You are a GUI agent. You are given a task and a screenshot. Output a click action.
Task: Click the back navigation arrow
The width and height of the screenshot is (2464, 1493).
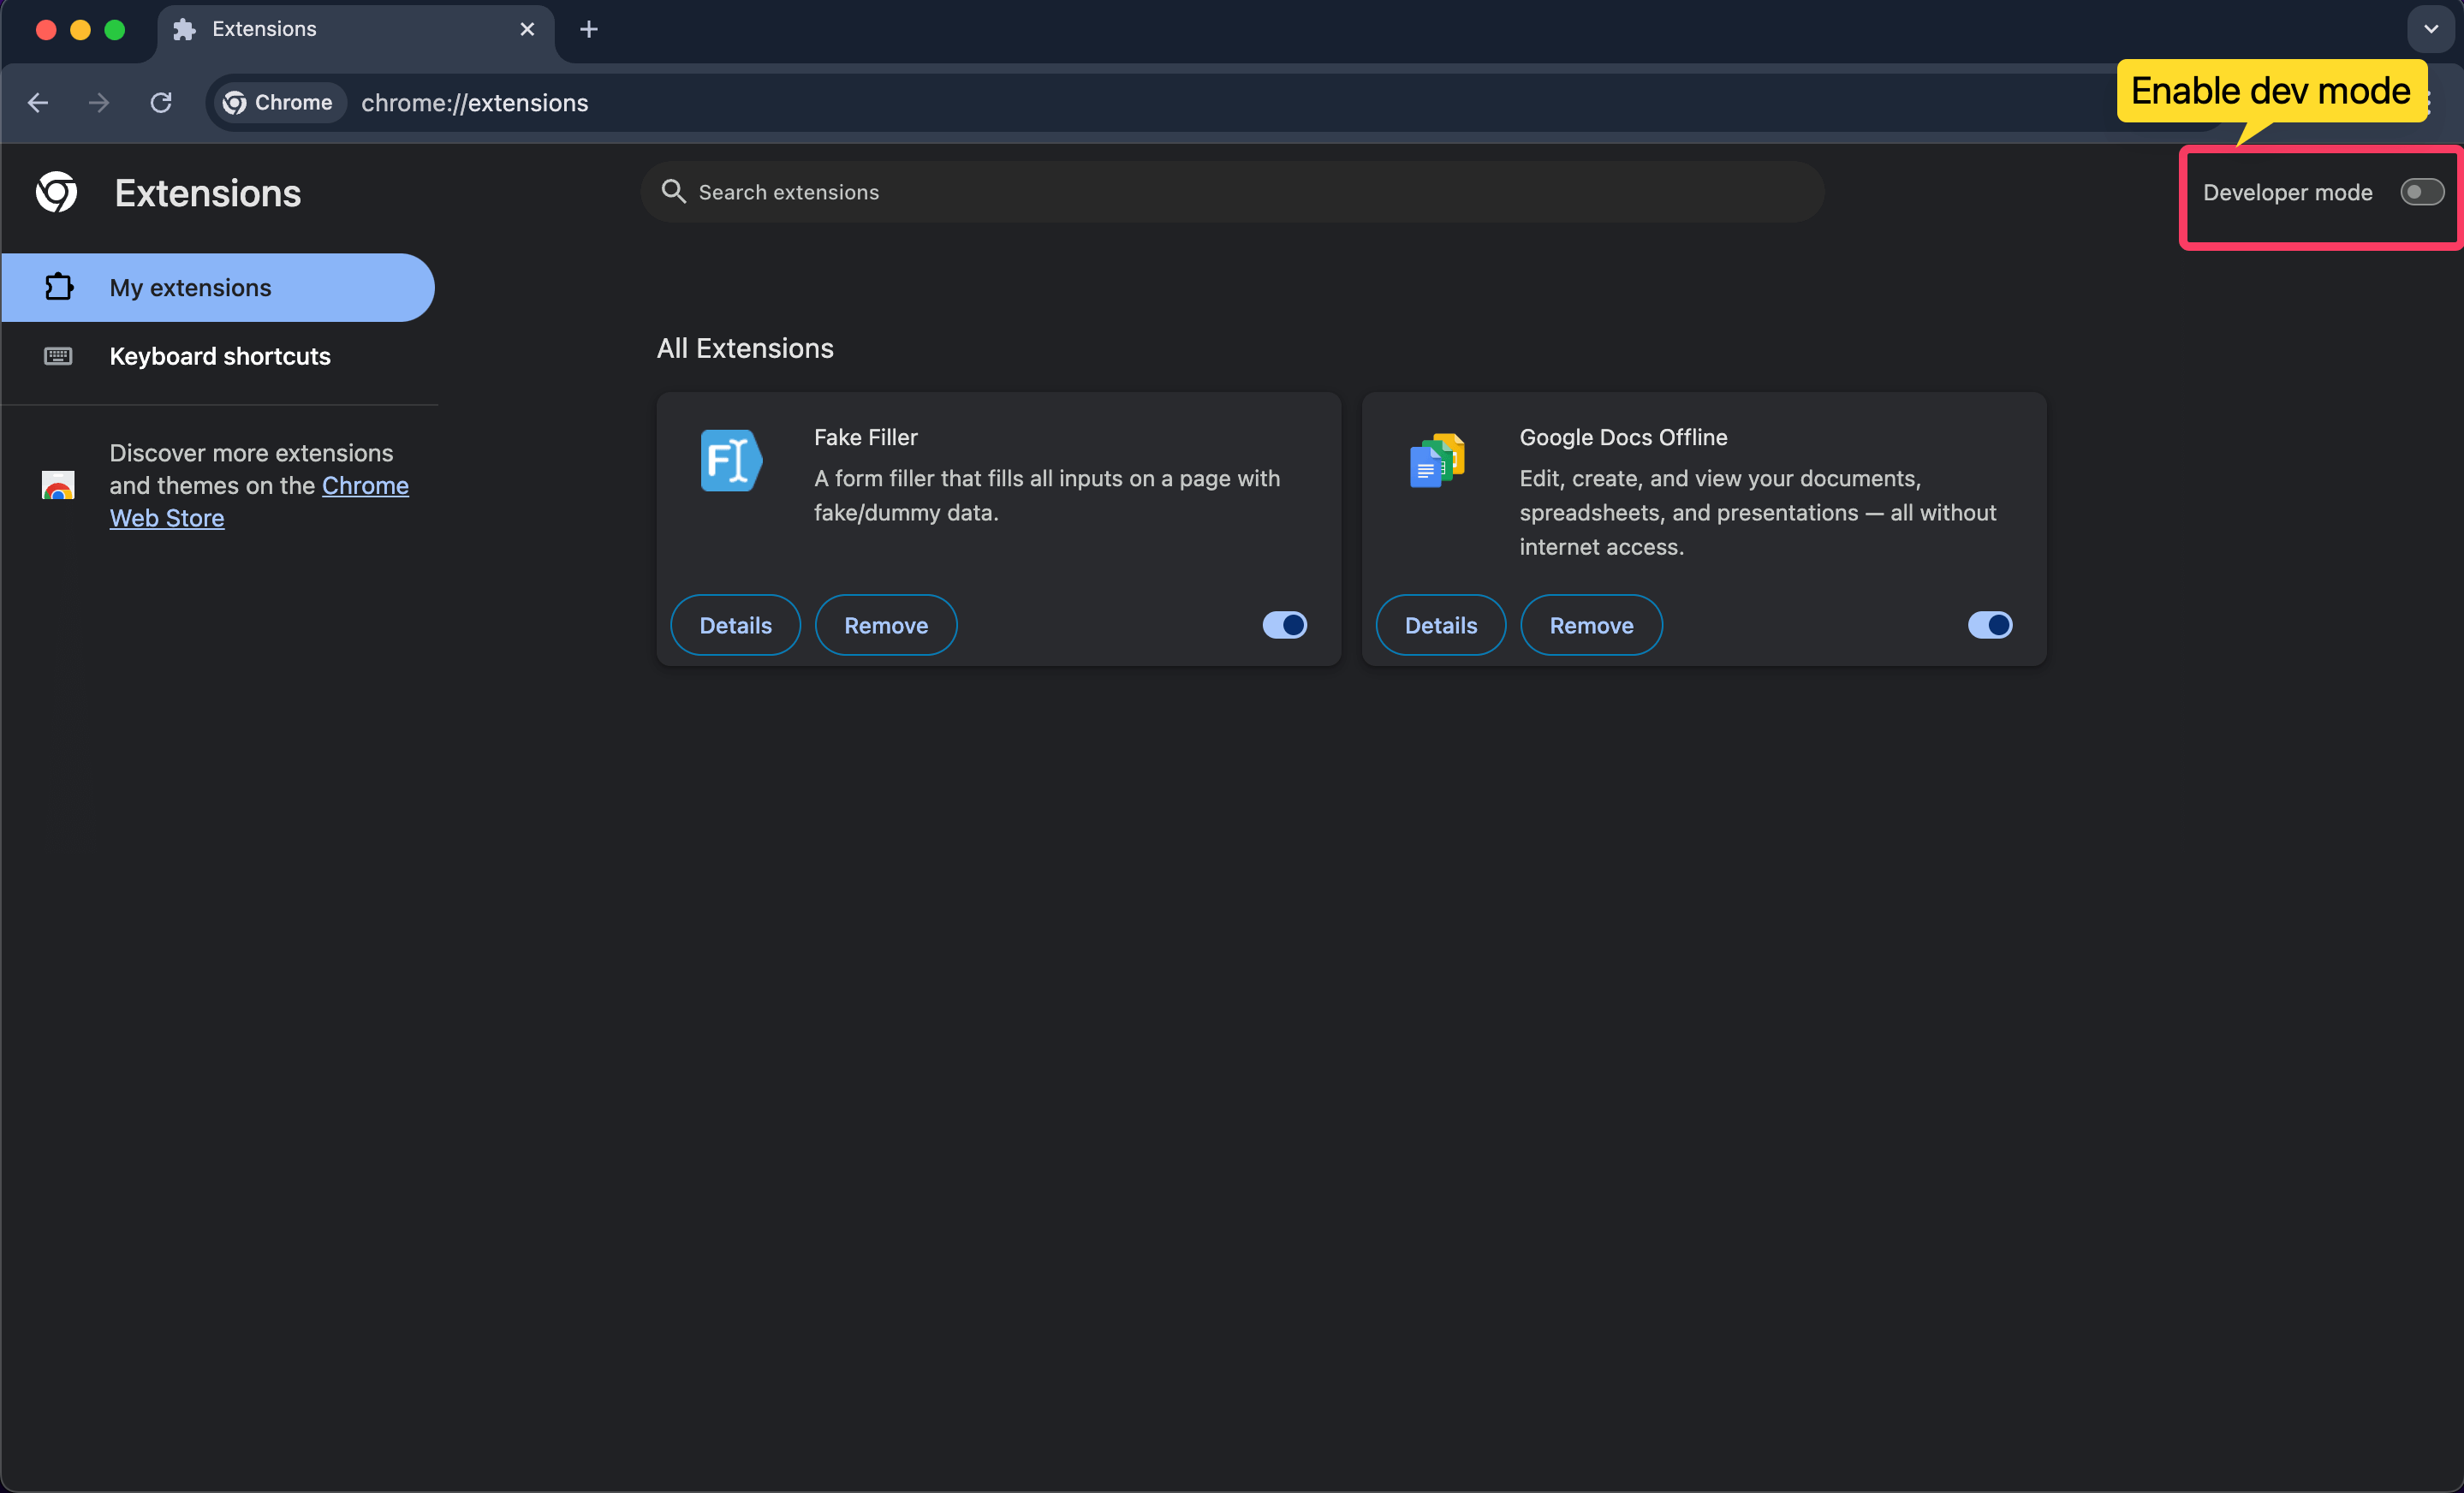(38, 102)
